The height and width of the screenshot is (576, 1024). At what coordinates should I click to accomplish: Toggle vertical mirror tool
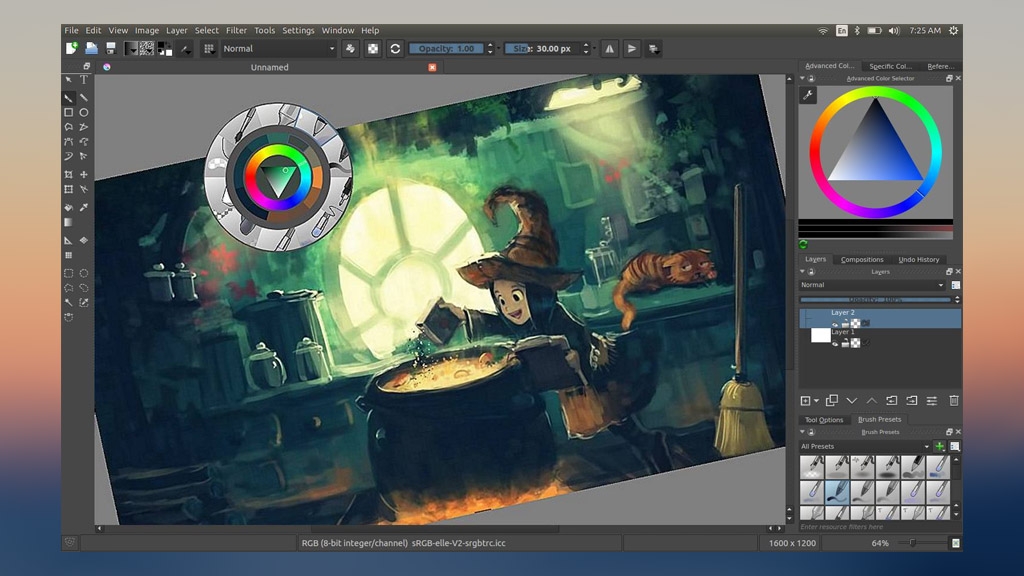(x=632, y=48)
